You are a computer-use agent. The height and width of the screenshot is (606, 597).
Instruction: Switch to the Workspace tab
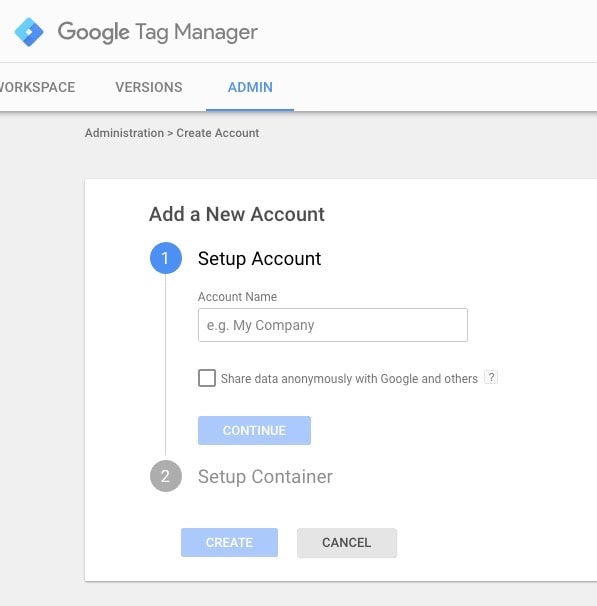37,87
